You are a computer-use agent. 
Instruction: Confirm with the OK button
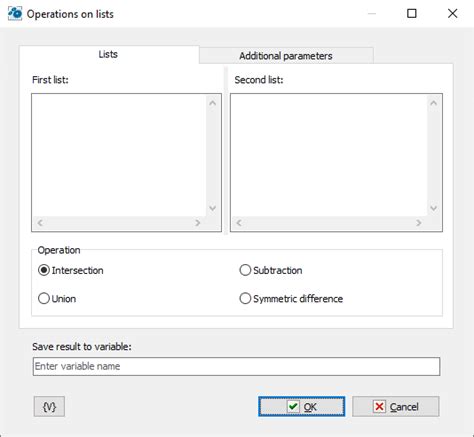point(302,407)
